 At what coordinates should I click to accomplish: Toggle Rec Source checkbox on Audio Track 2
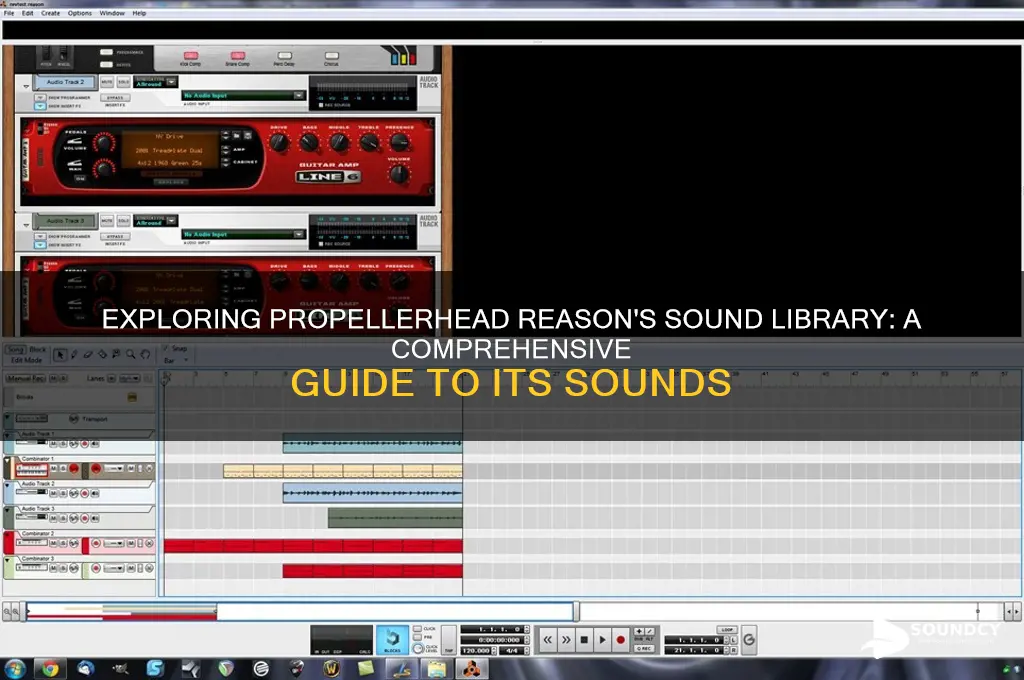point(321,105)
